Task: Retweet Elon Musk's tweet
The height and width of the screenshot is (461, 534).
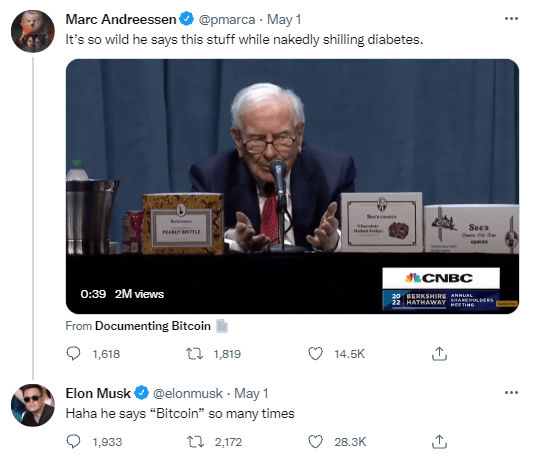Action: (x=195, y=442)
